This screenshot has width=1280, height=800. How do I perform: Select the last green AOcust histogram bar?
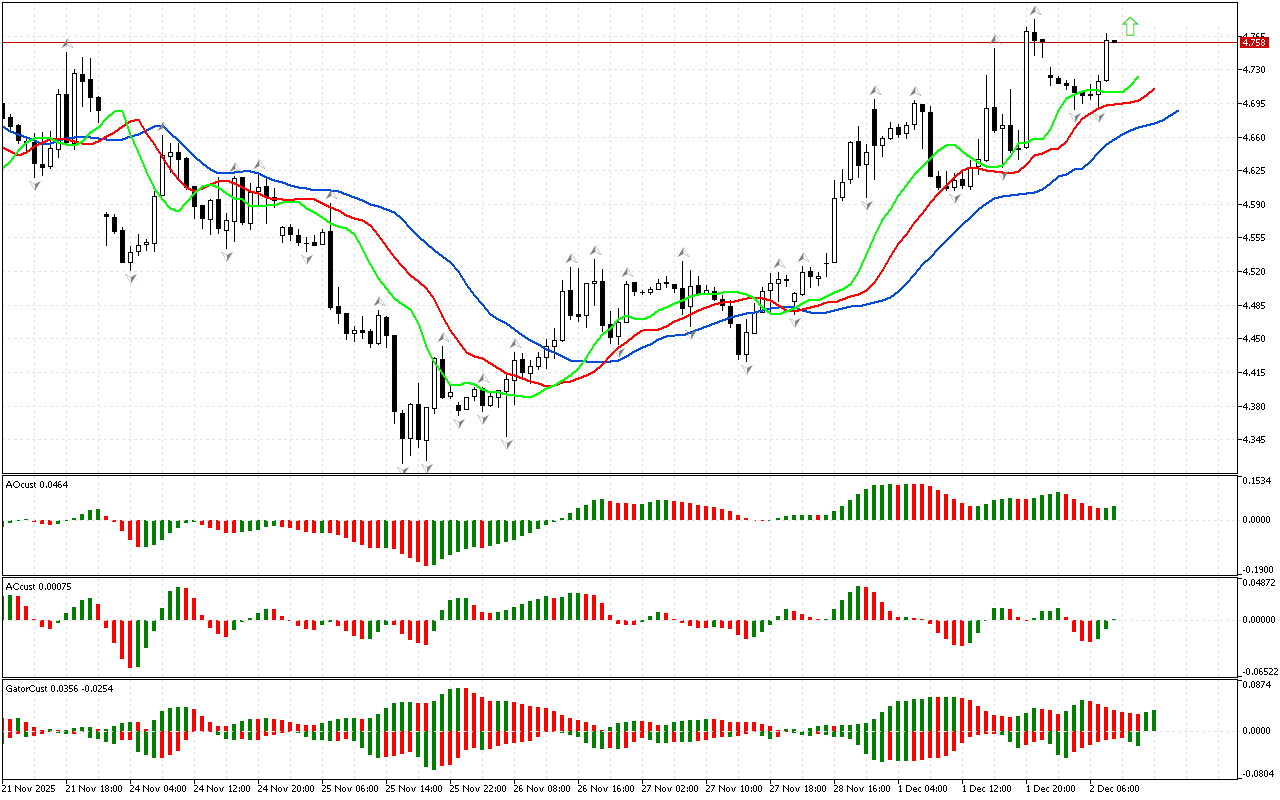click(x=1113, y=513)
